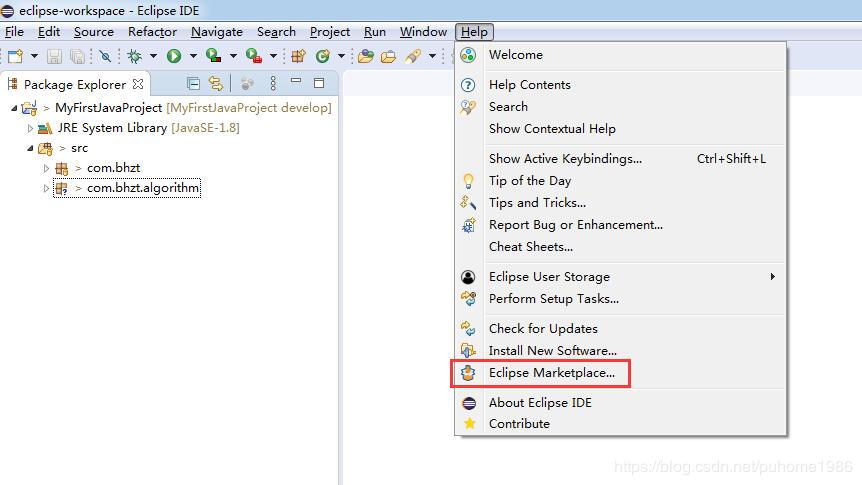
Task: Click the Open Task folder icon
Action: pos(388,56)
